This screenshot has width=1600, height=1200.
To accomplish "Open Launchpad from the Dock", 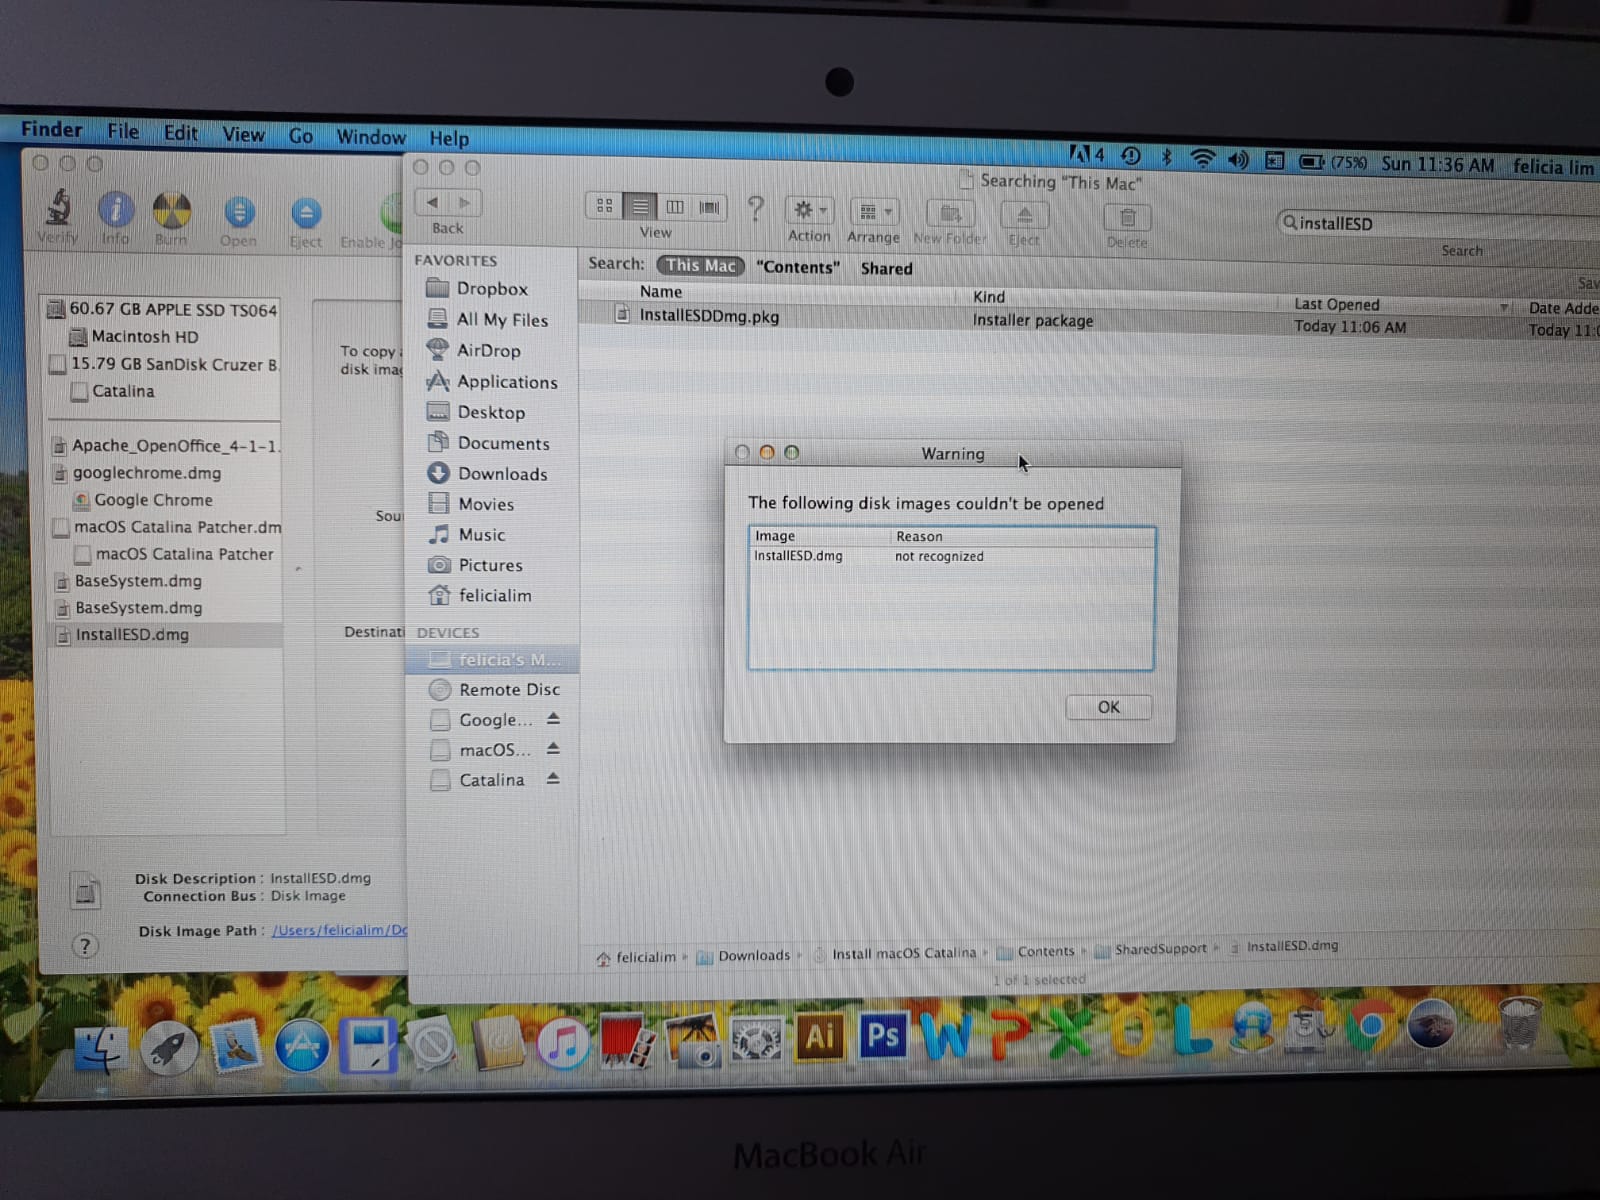I will point(169,1048).
